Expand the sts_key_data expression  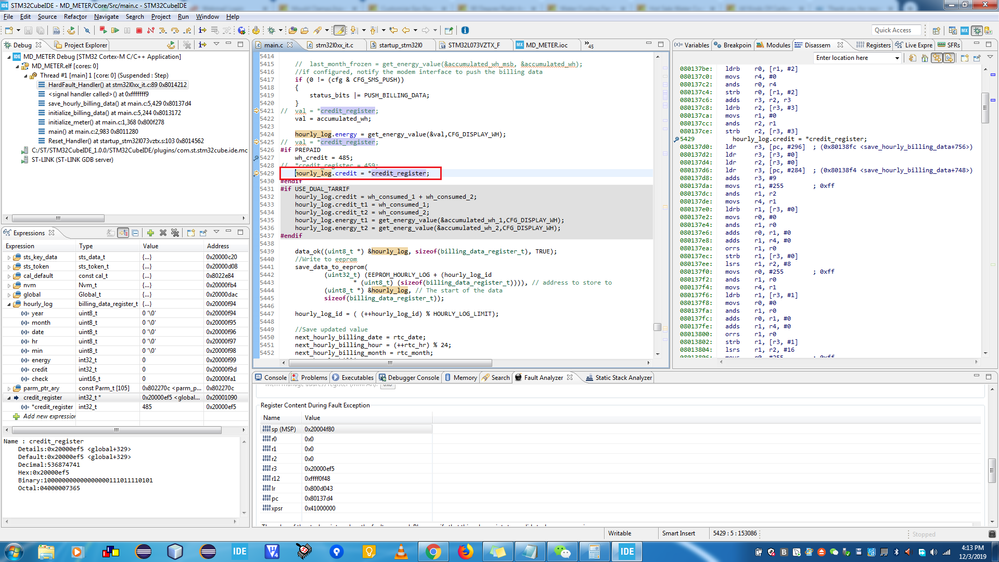(x=9, y=257)
